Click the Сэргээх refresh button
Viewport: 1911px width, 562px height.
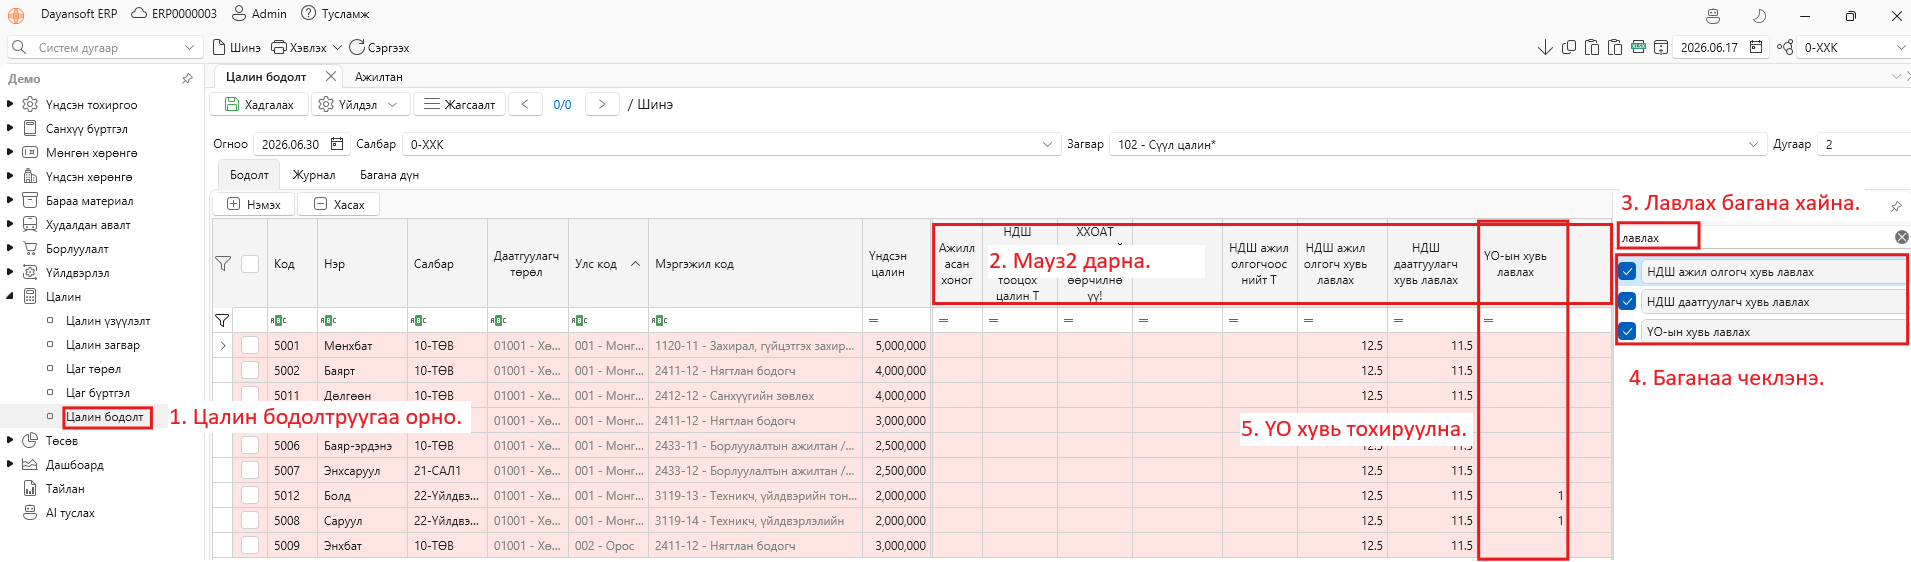379,47
